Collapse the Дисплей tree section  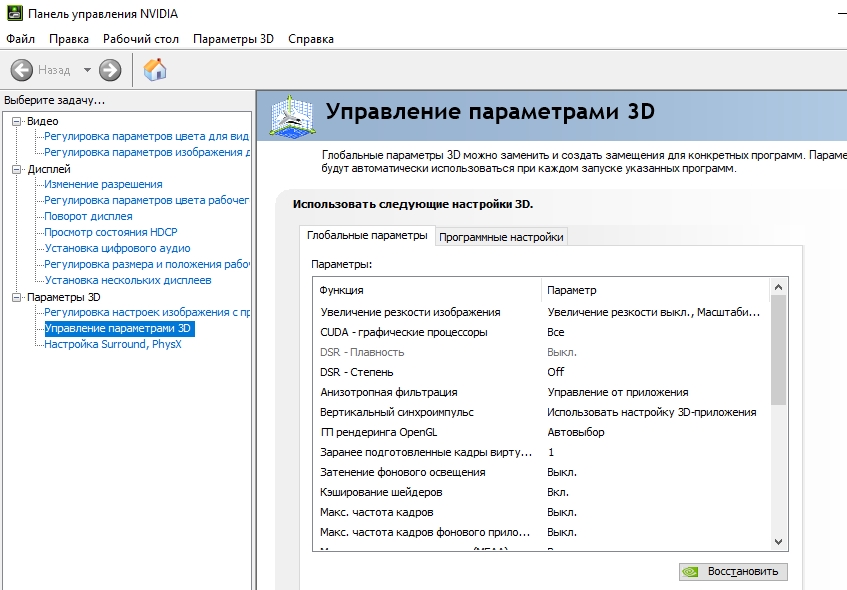(x=16, y=169)
